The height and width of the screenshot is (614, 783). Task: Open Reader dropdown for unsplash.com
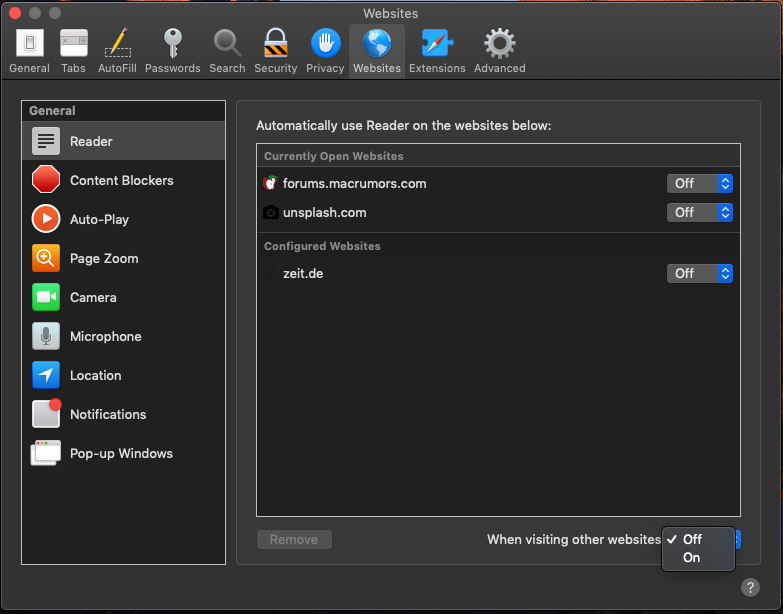point(700,213)
